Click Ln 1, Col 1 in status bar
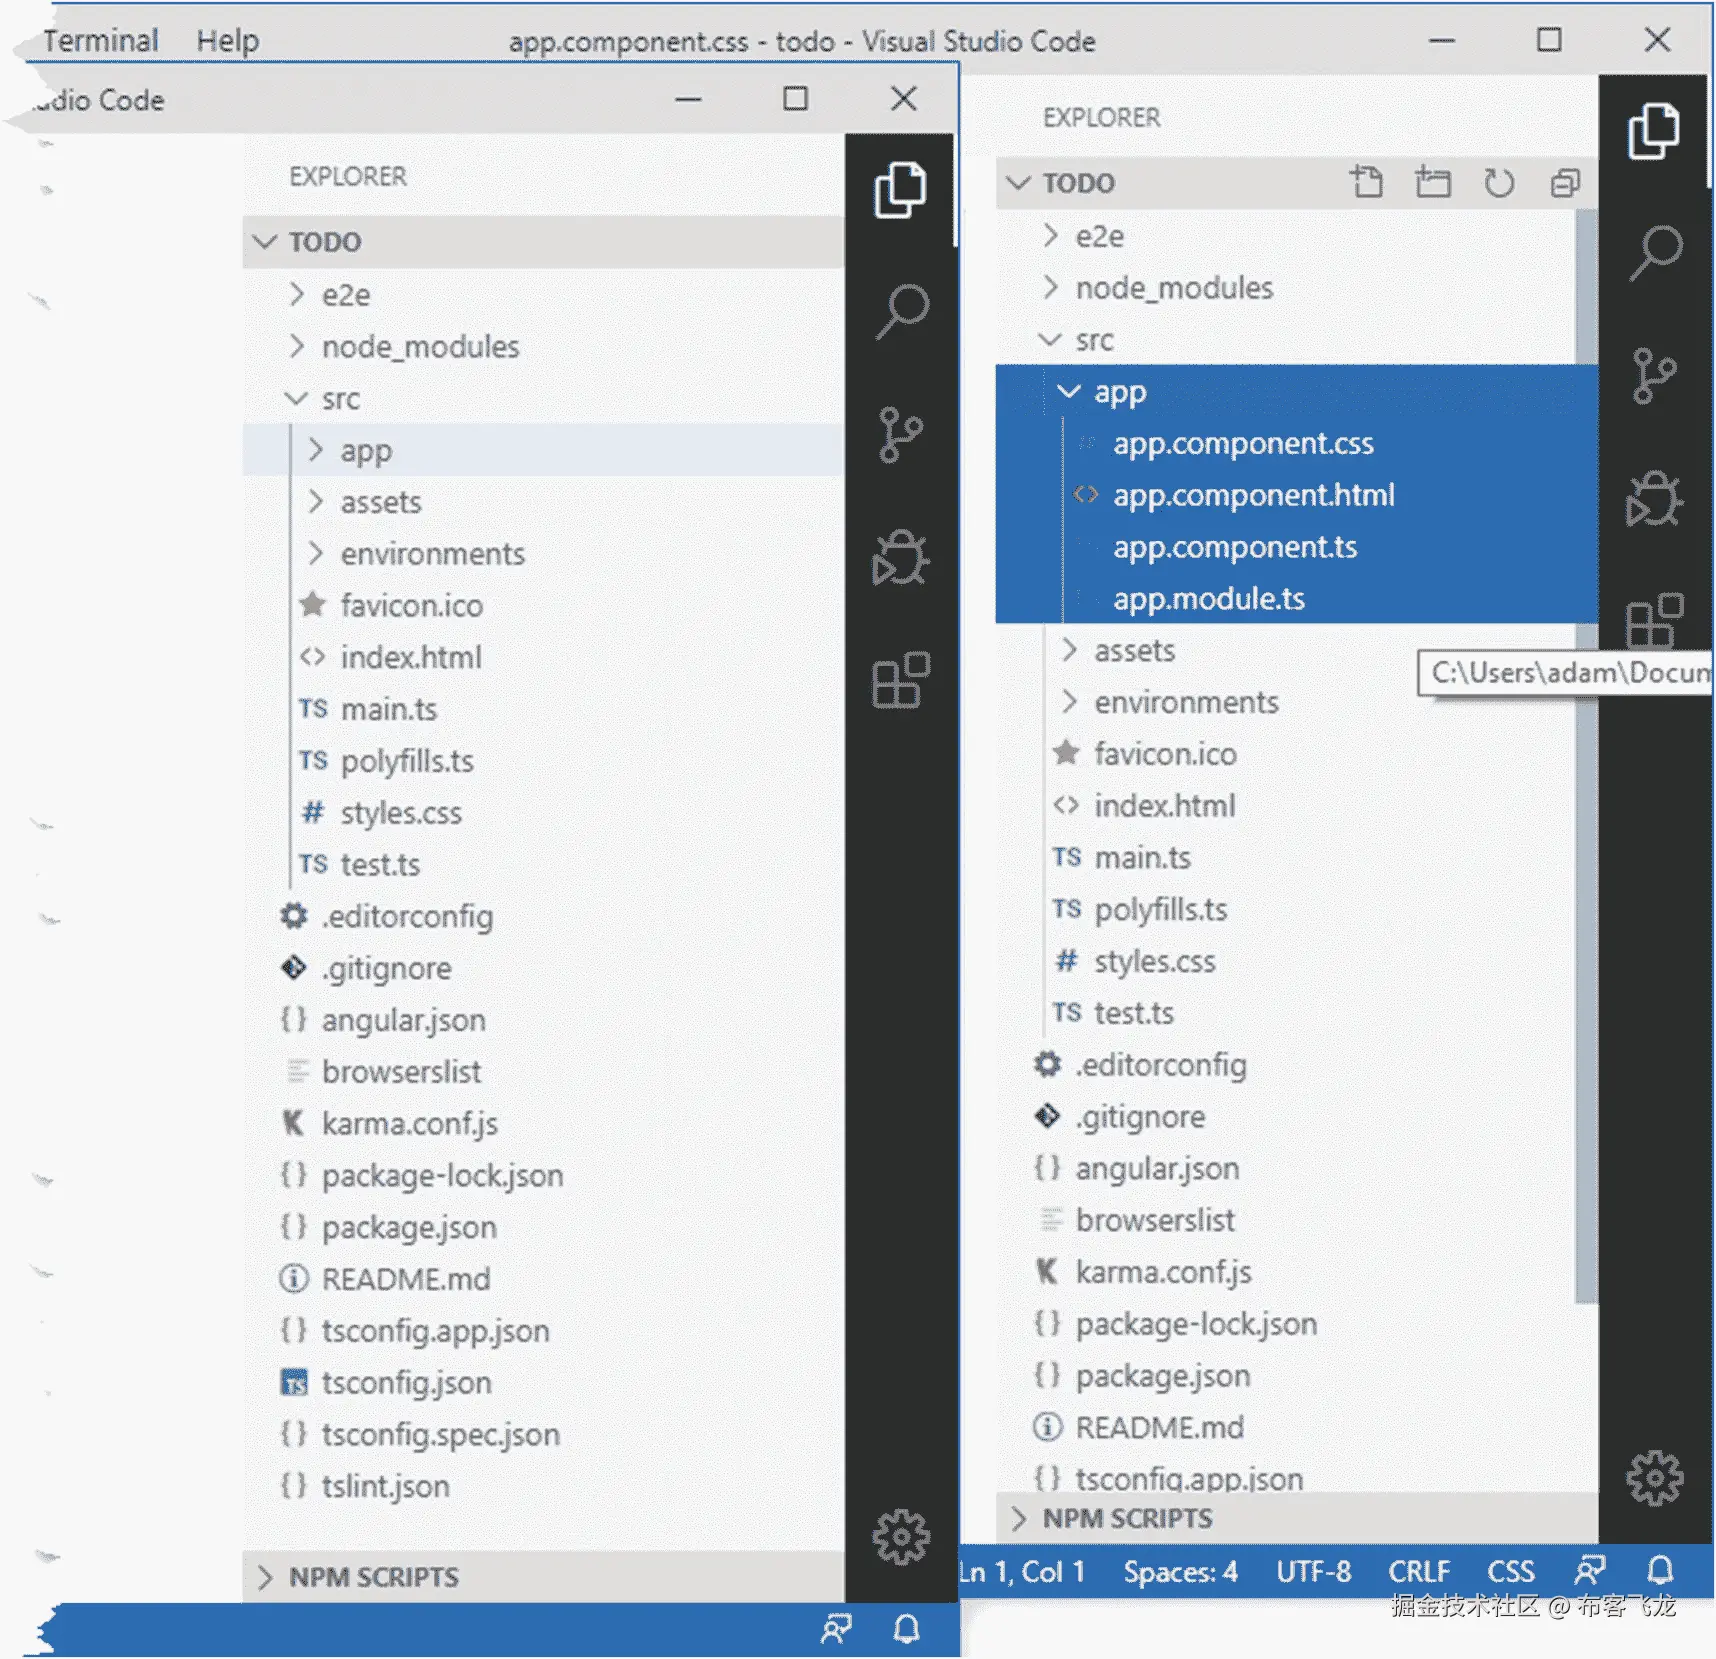Viewport: 1716px width, 1659px height. click(1023, 1572)
